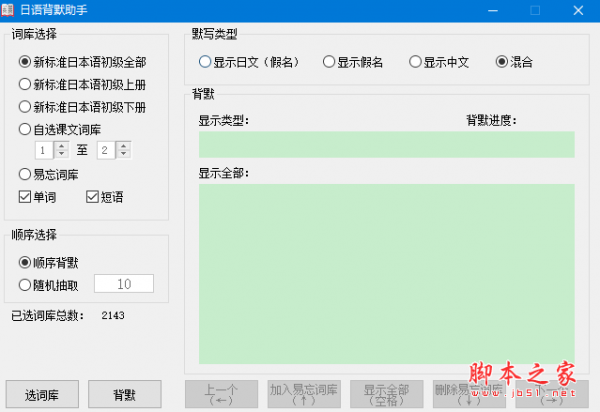Image resolution: width=600 pixels, height=412 pixels.
Task: Choose 新标准日本语初级下册 library
Action: (x=82, y=107)
